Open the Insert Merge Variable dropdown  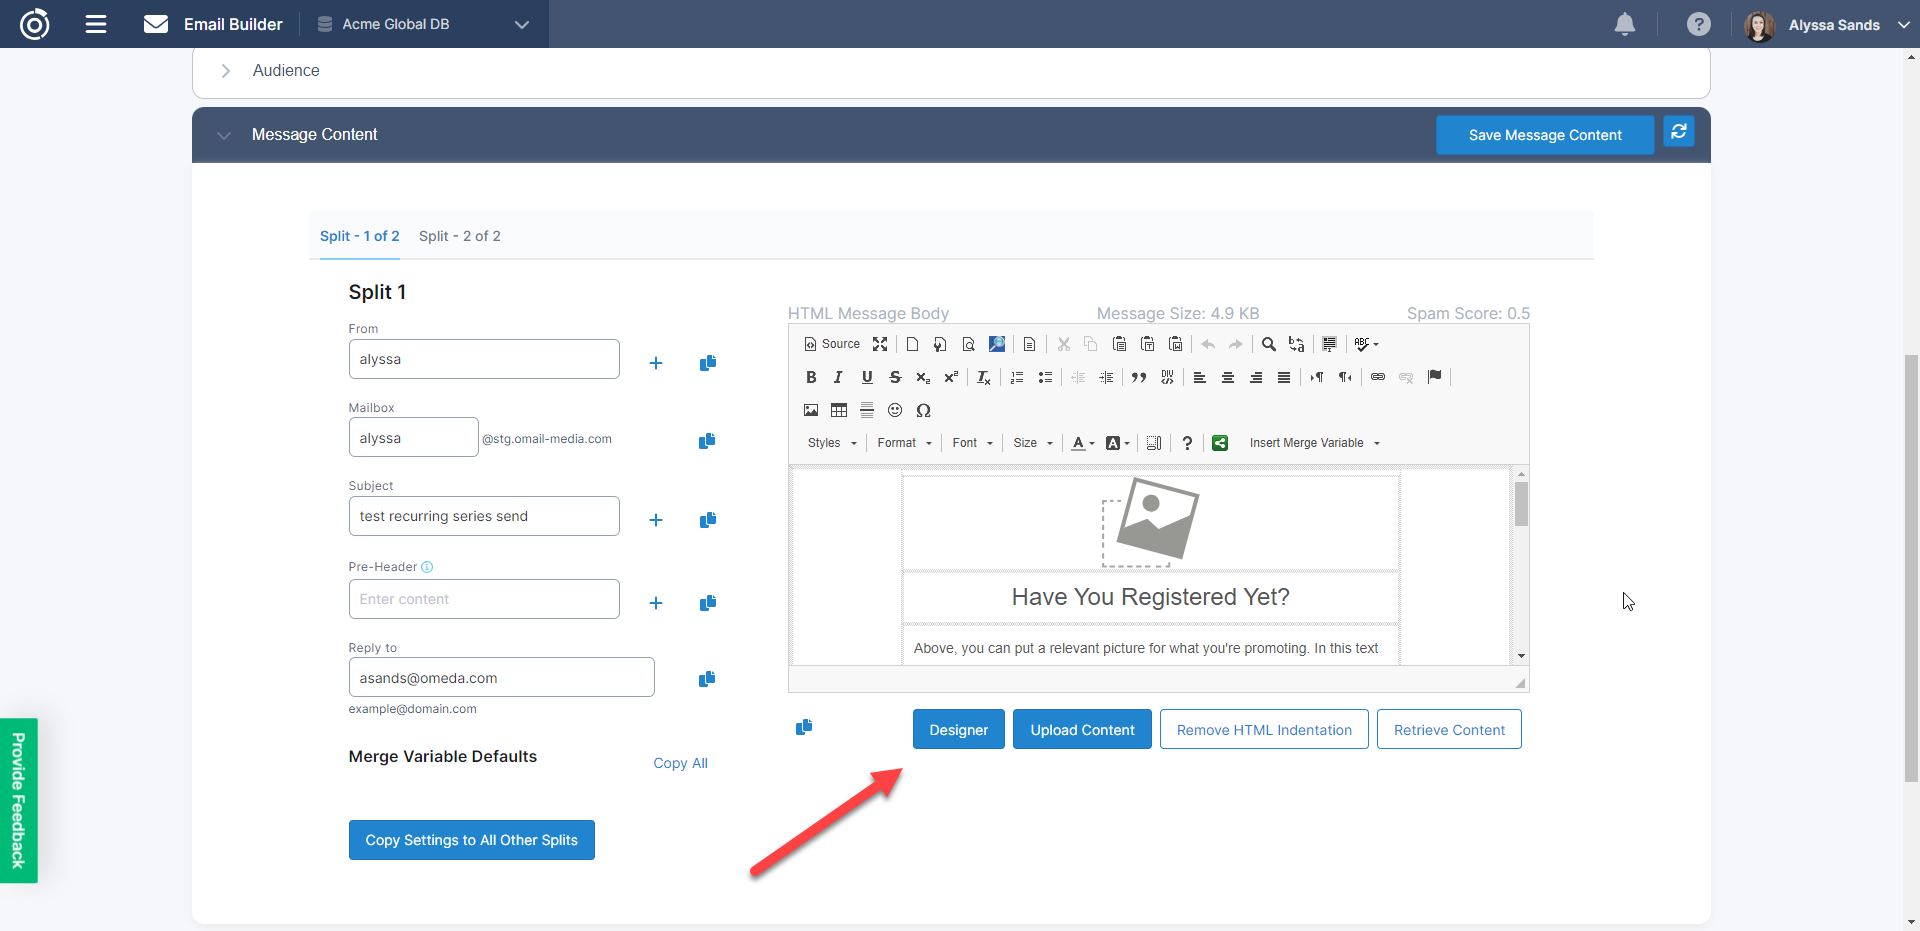click(x=1314, y=443)
